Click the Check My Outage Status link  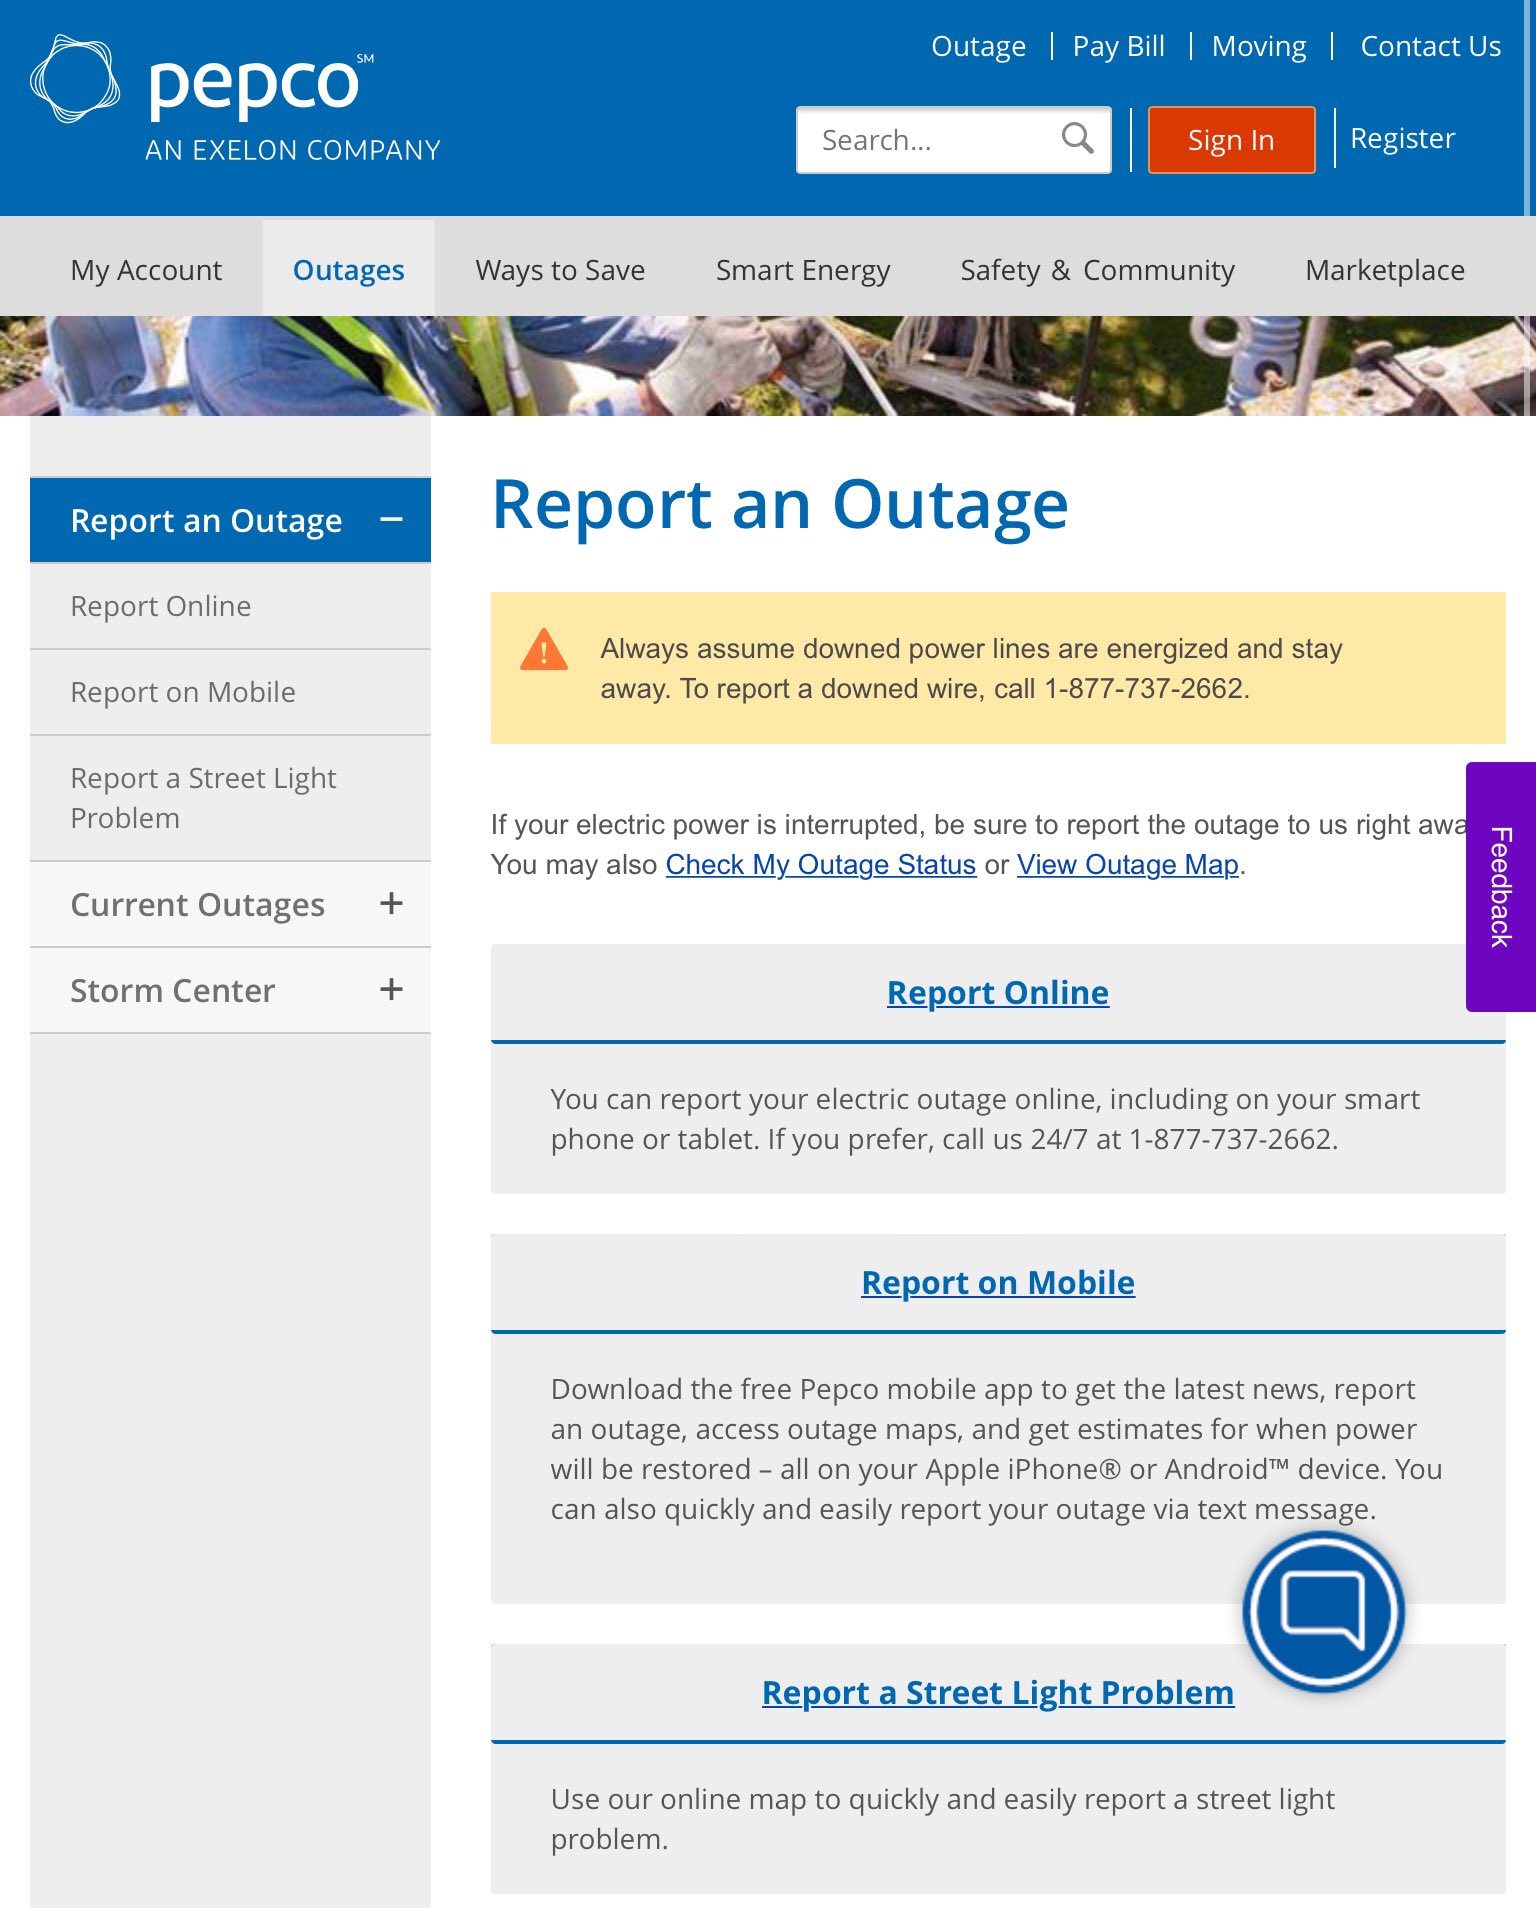820,864
